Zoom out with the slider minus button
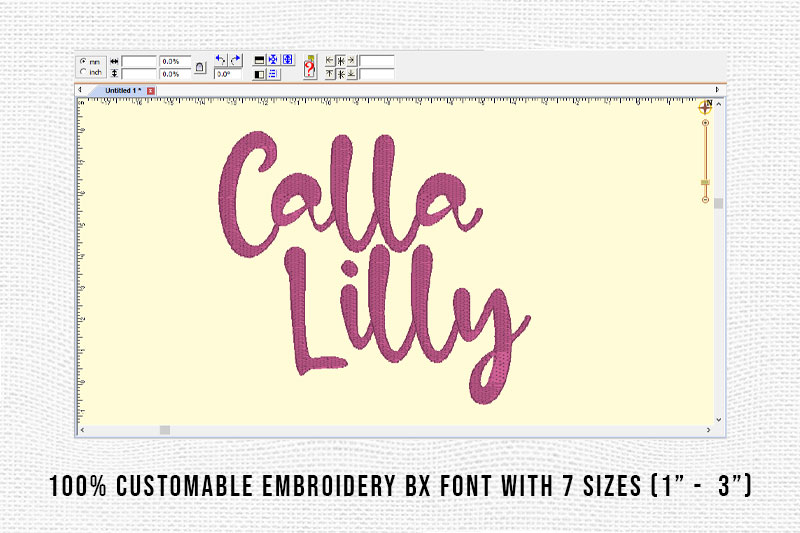The height and width of the screenshot is (533, 800). (706, 199)
